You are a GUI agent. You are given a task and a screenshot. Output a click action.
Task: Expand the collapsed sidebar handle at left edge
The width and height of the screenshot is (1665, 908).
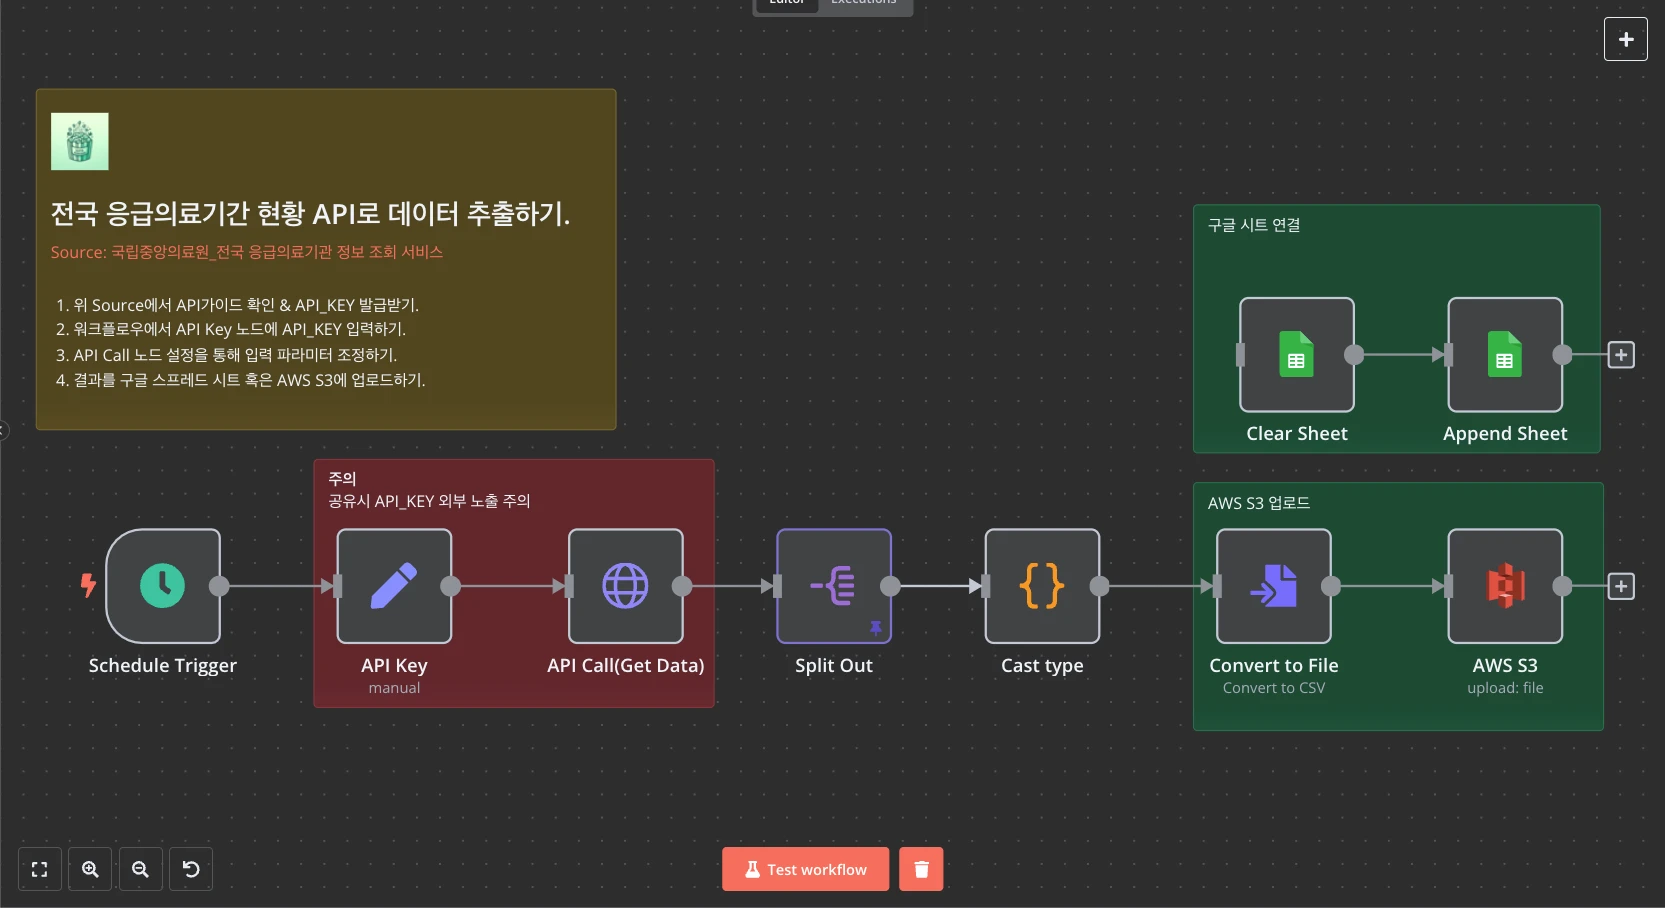click(4, 431)
